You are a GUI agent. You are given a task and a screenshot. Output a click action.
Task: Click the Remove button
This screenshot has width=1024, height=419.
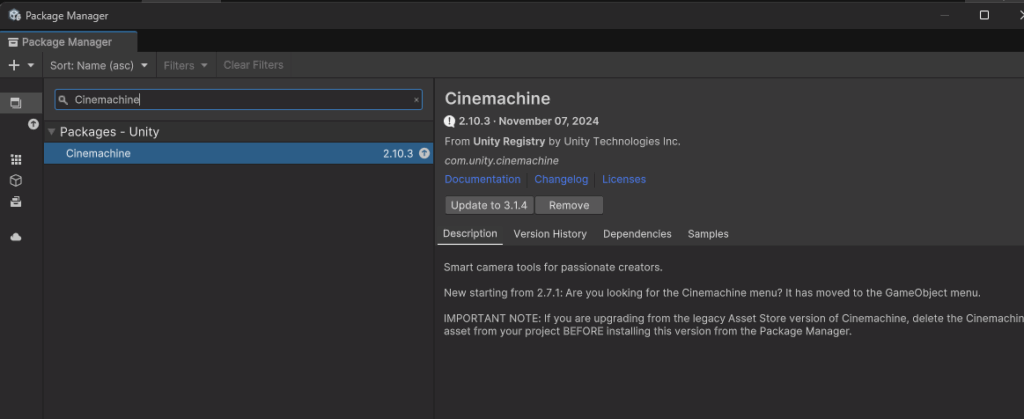coord(569,205)
